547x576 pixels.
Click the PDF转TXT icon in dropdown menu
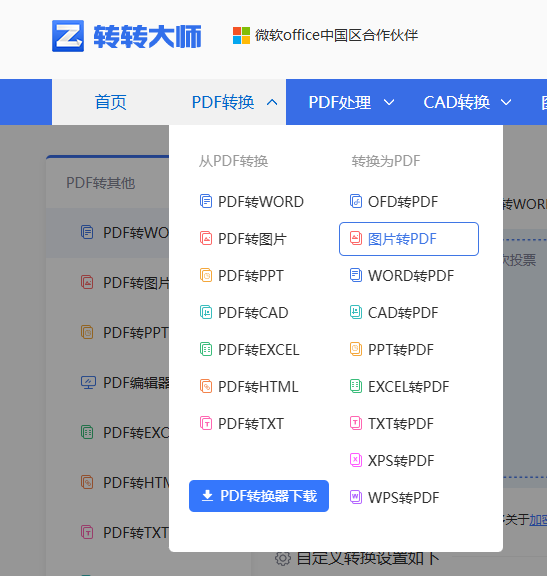(x=206, y=424)
